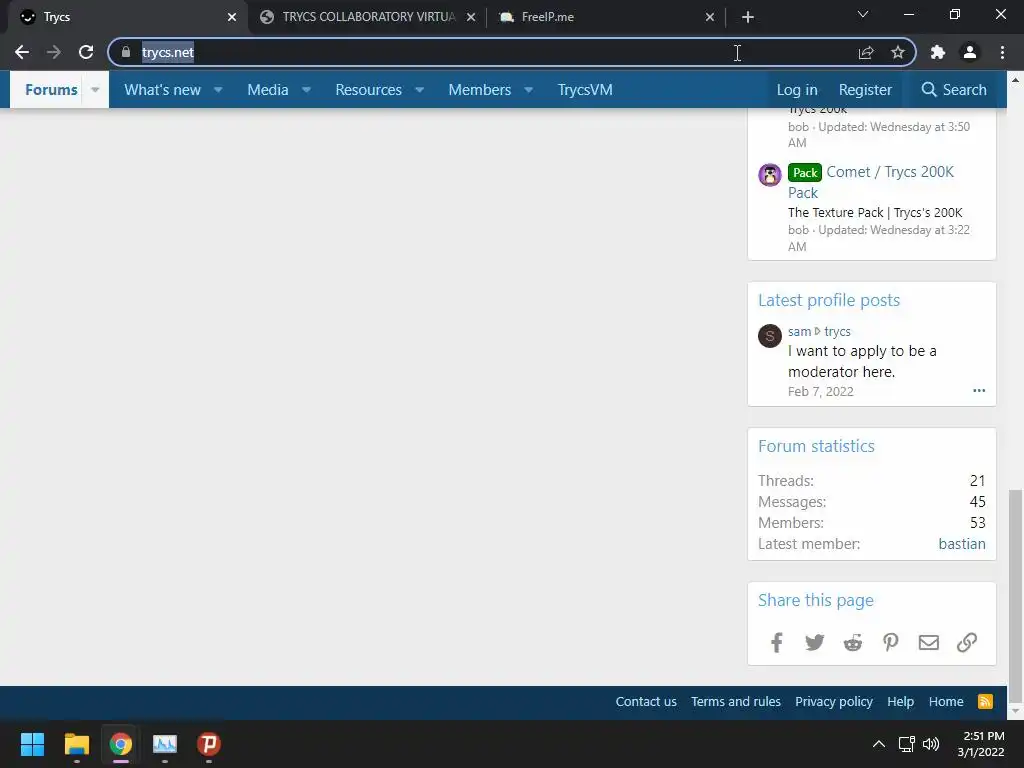Open the TrycsVM nav item
Viewport: 1024px width, 768px height.
point(585,90)
